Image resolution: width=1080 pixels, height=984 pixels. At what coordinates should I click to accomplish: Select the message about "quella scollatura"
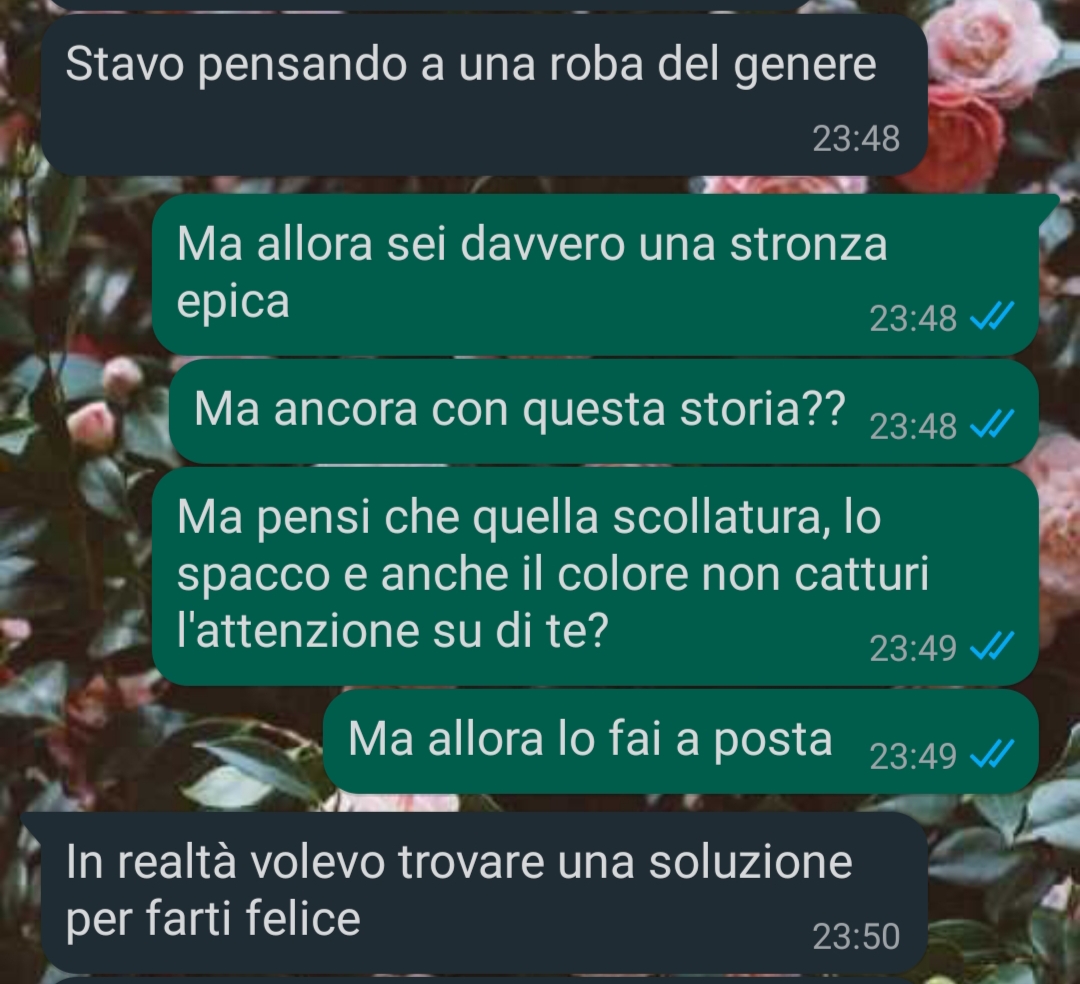pos(595,576)
